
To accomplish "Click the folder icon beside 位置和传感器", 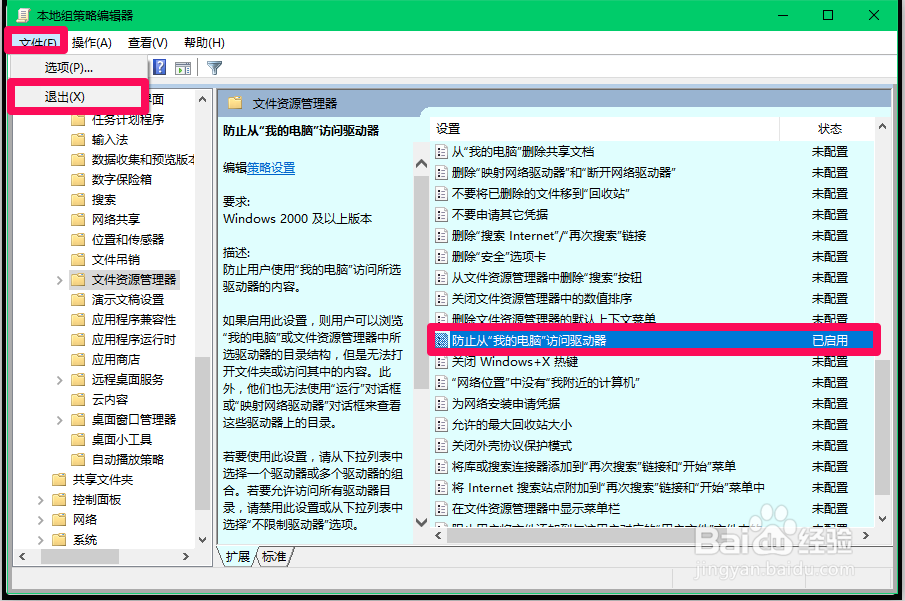I will [78, 240].
